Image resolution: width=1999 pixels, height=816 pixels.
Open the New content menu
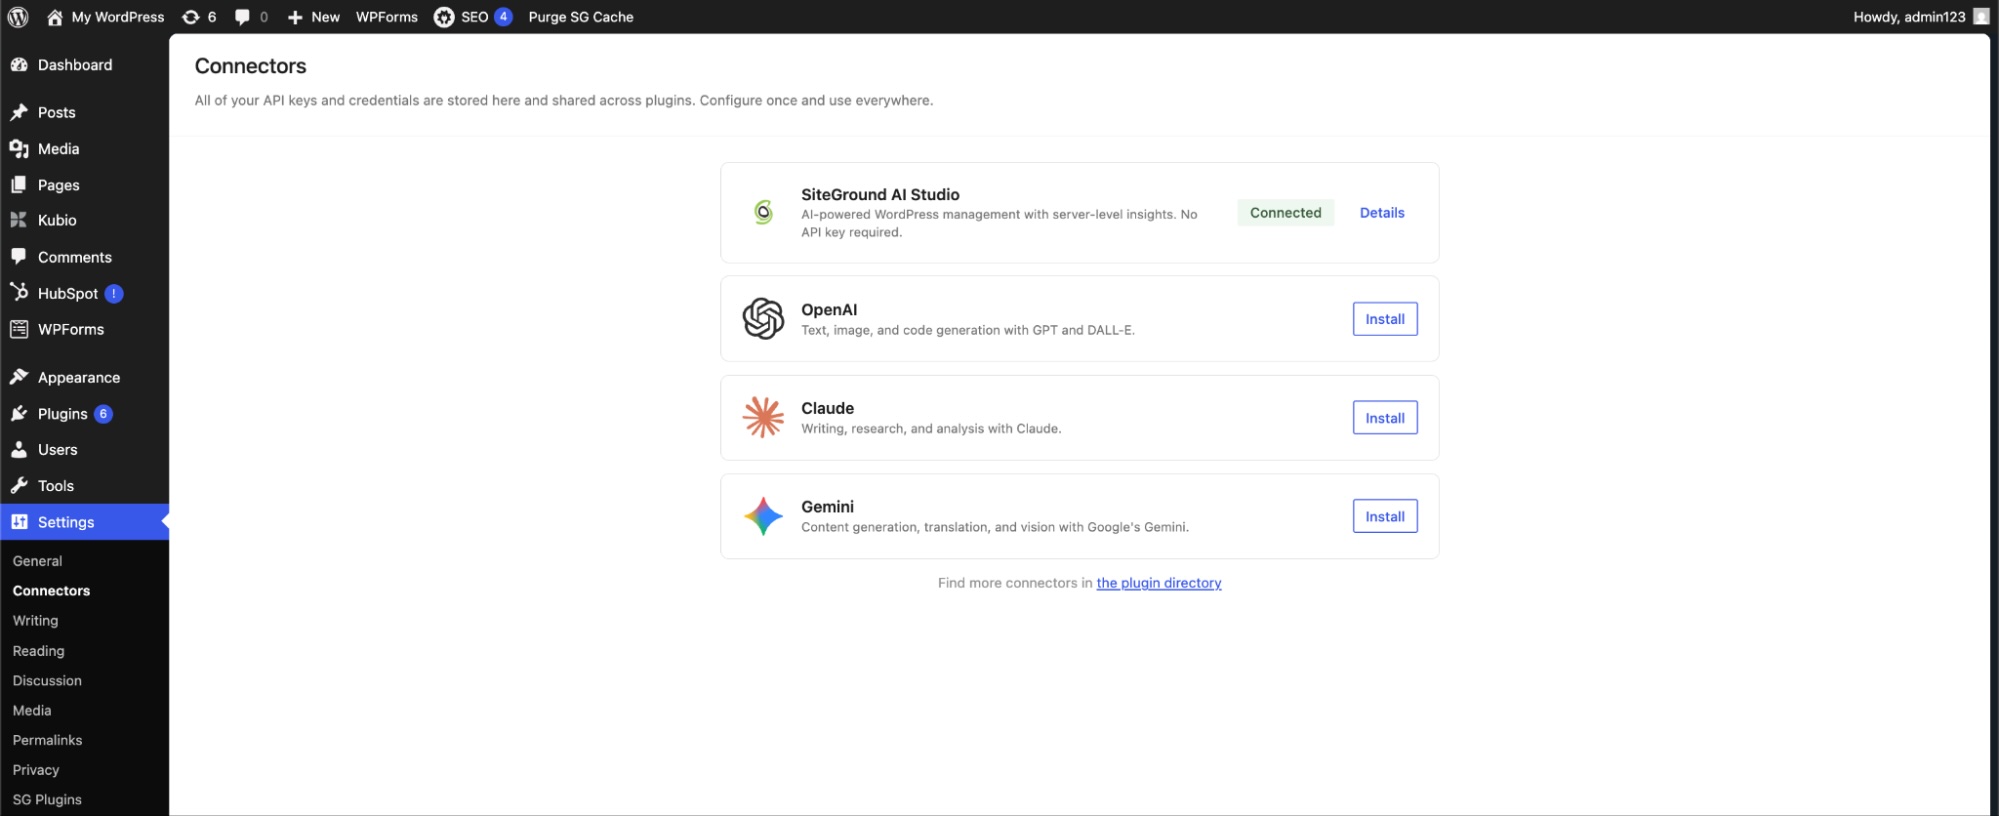[325, 17]
